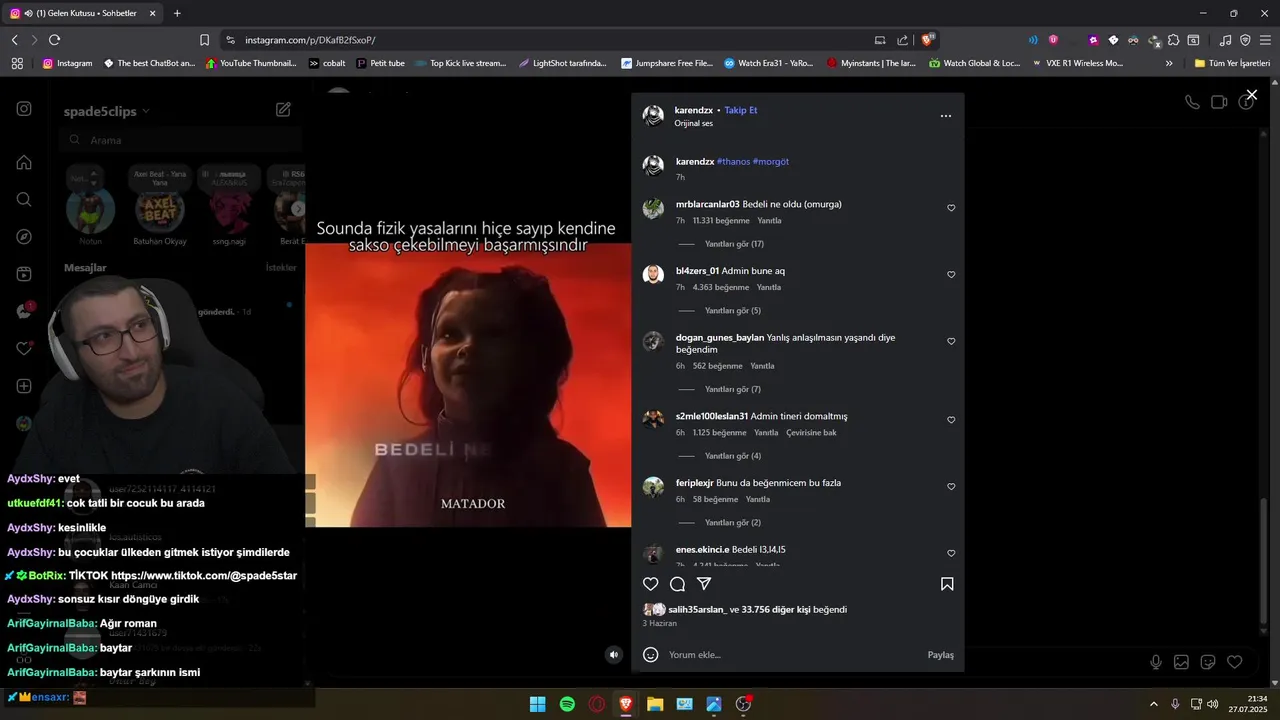Open the notifications heart in sidebar
Image resolution: width=1280 pixels, height=720 pixels.
[24, 349]
